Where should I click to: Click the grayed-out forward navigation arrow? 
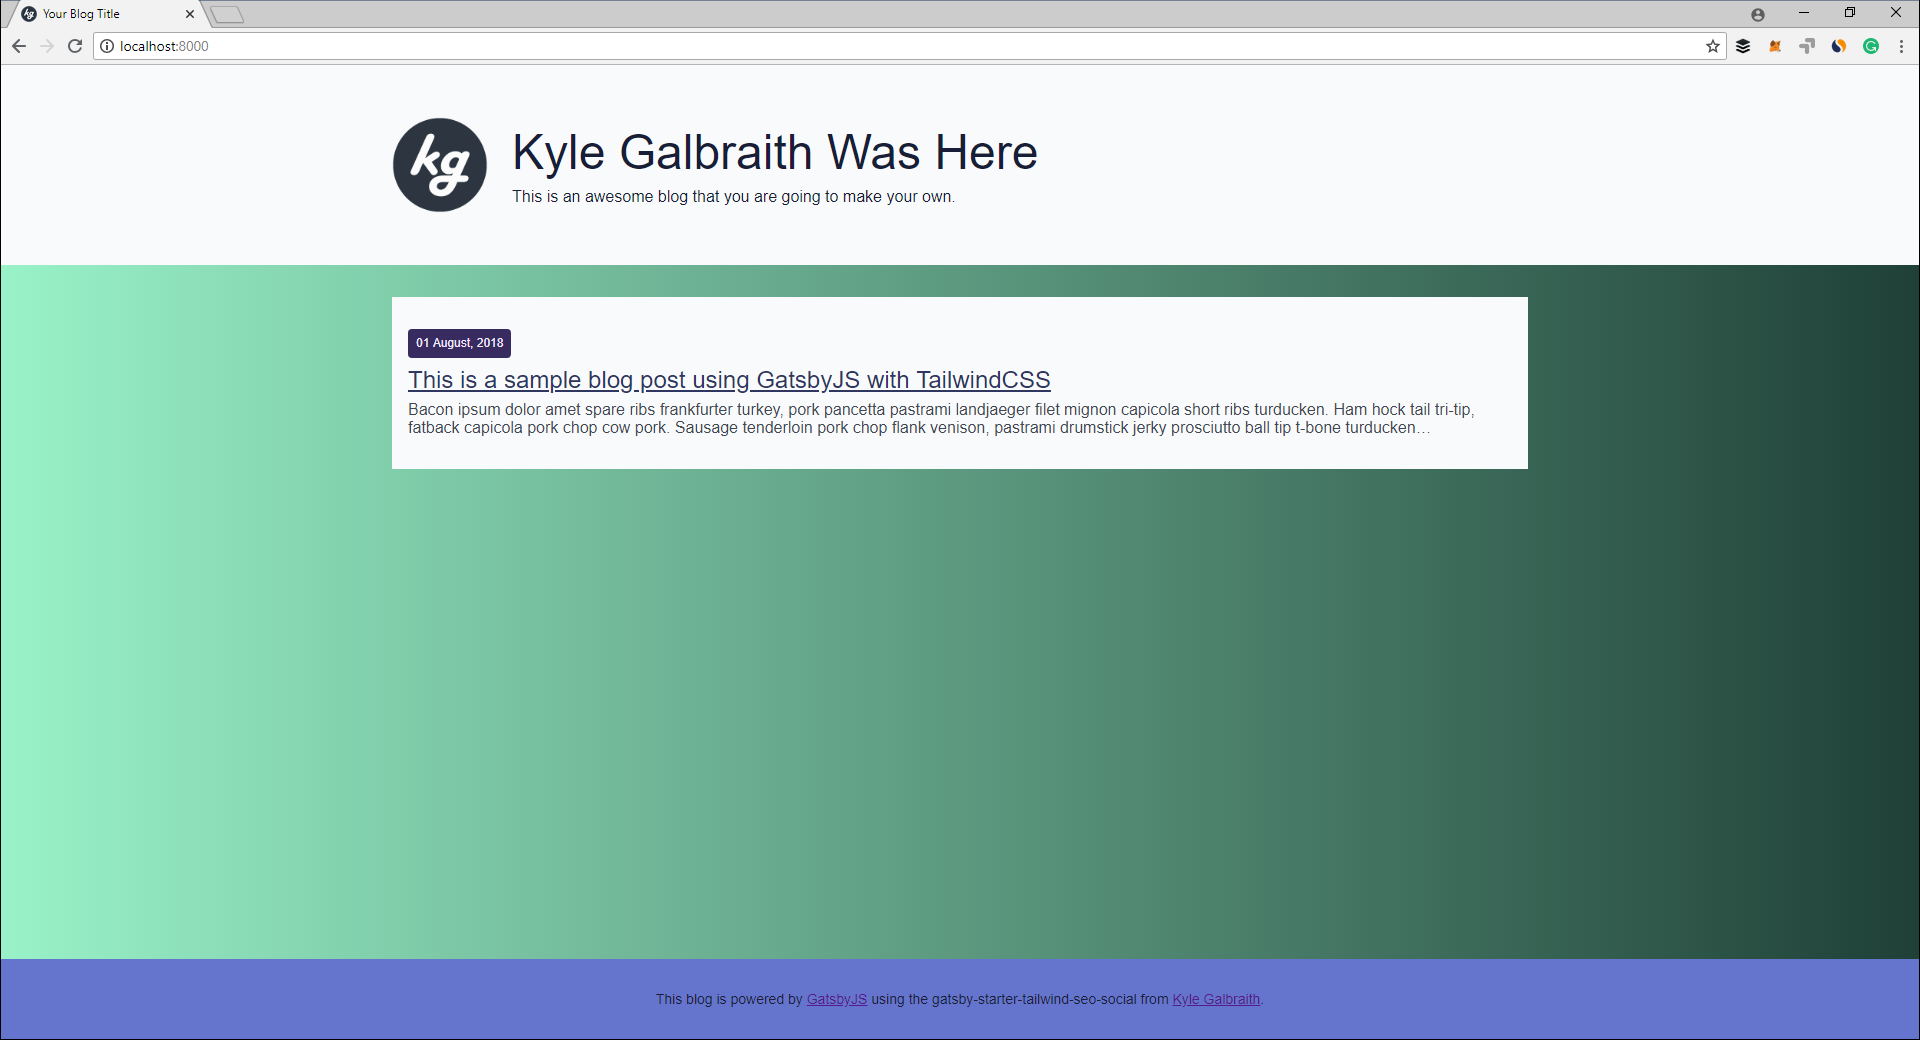(x=47, y=46)
